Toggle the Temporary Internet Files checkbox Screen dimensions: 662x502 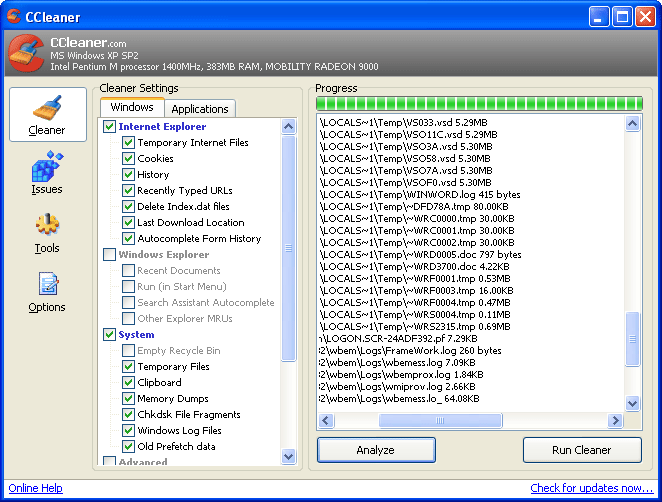pos(128,142)
